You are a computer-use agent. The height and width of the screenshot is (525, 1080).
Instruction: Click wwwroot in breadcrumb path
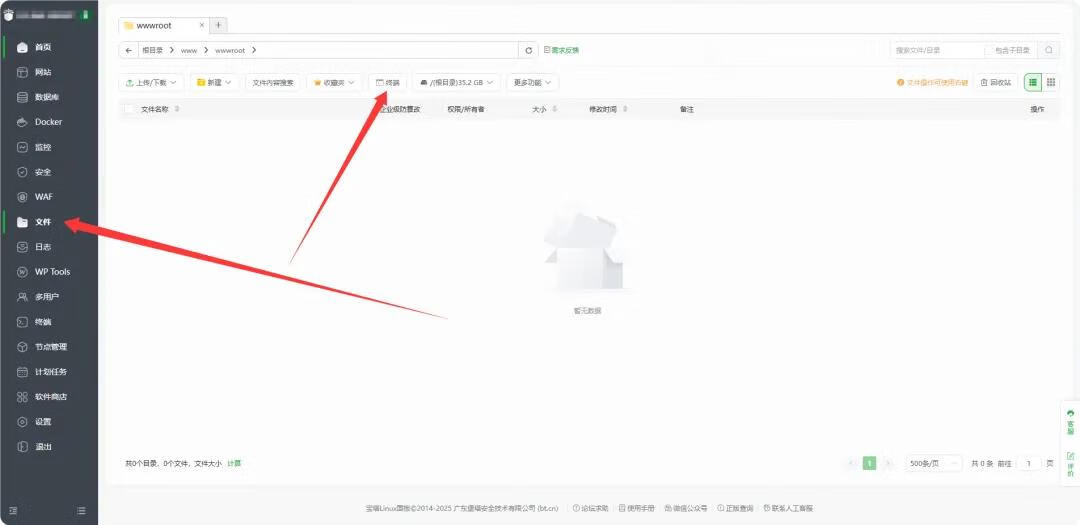tap(230, 50)
